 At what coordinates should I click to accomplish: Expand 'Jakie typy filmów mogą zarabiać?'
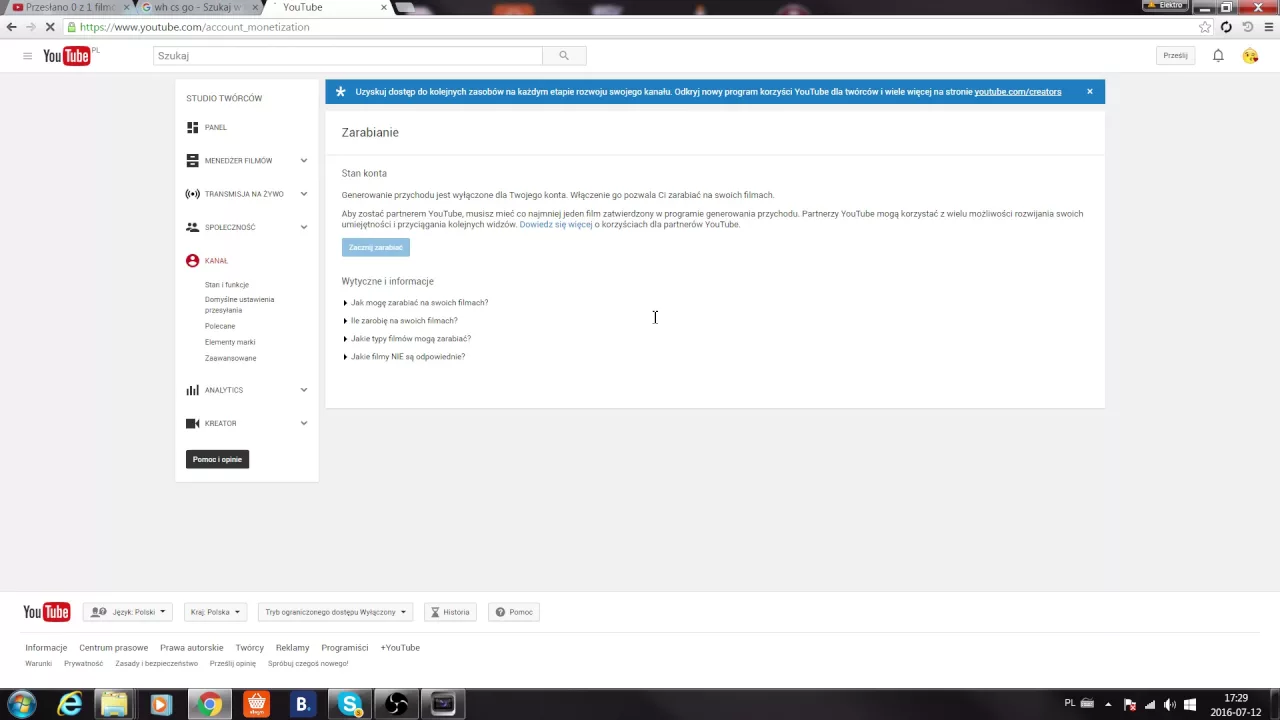(x=407, y=338)
